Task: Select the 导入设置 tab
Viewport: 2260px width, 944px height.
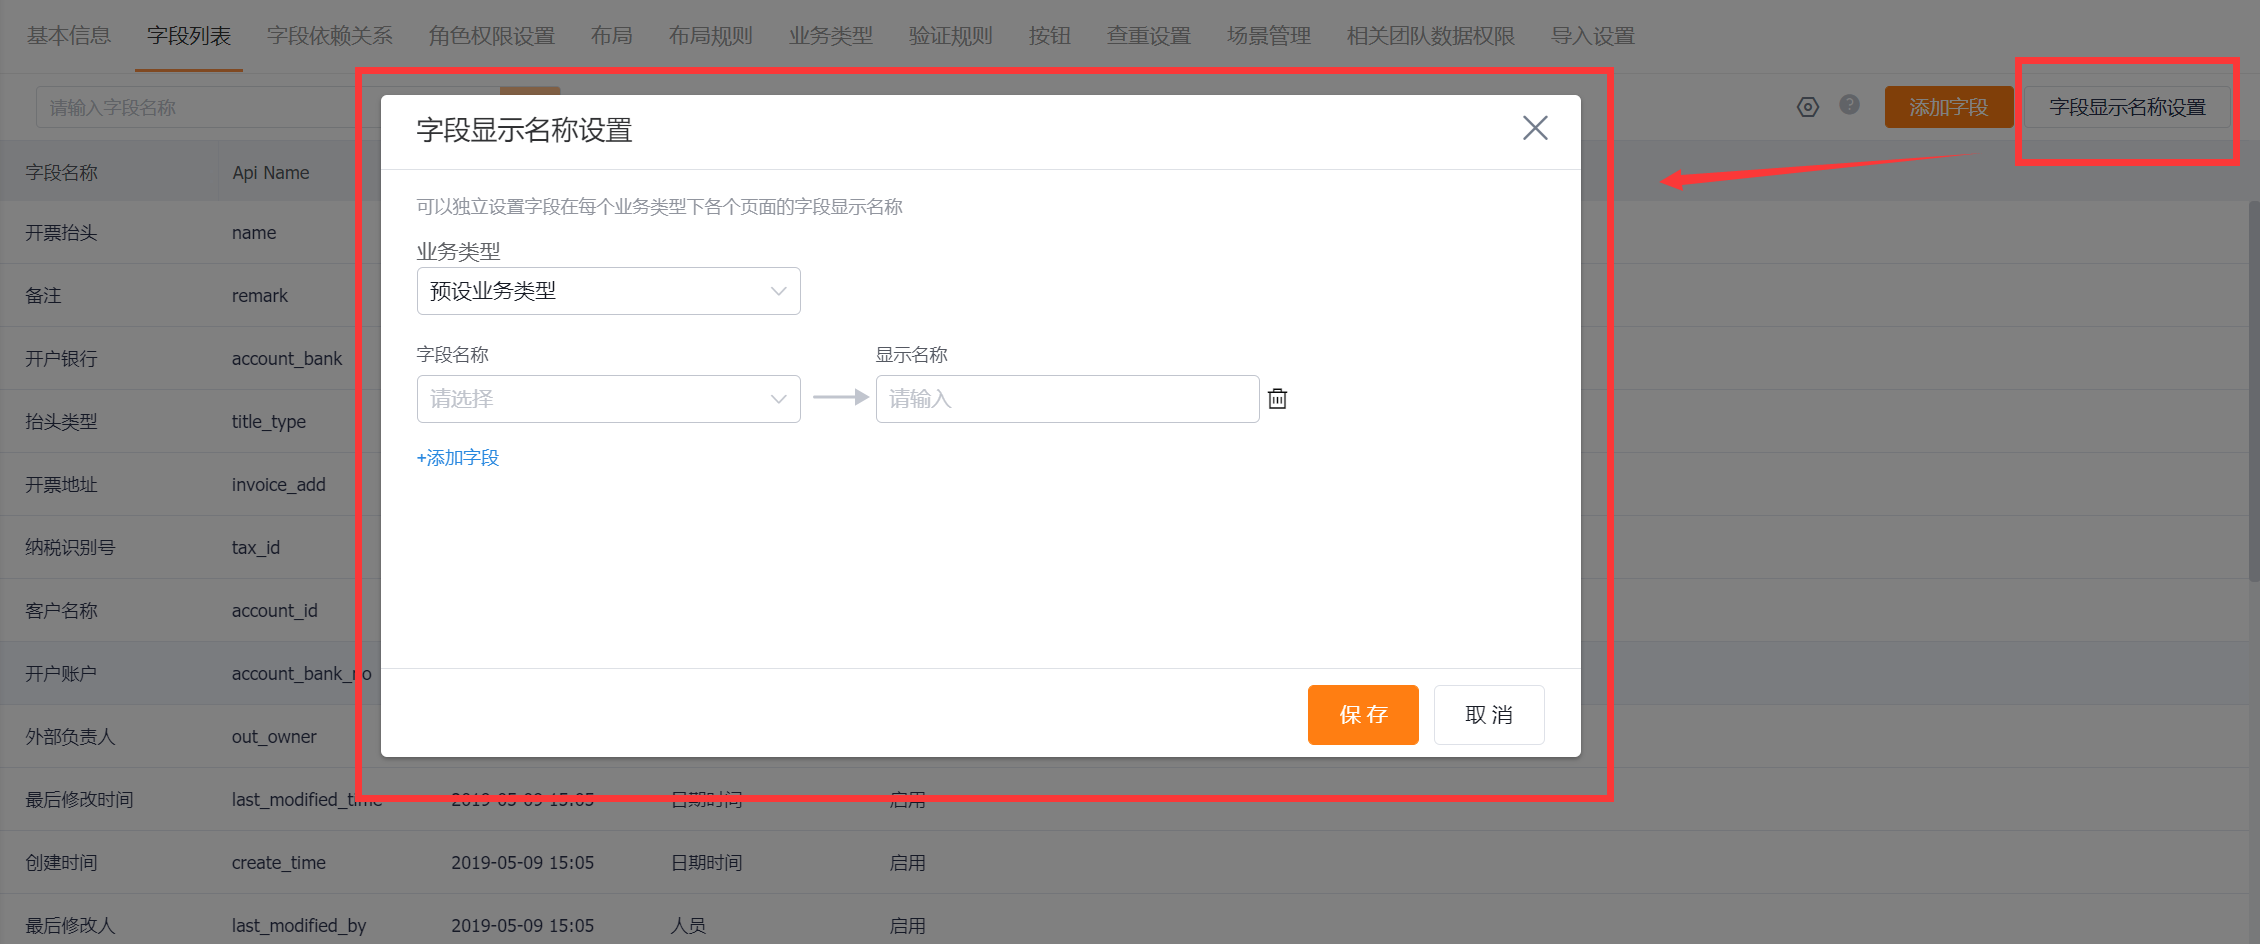Action: point(1593,36)
